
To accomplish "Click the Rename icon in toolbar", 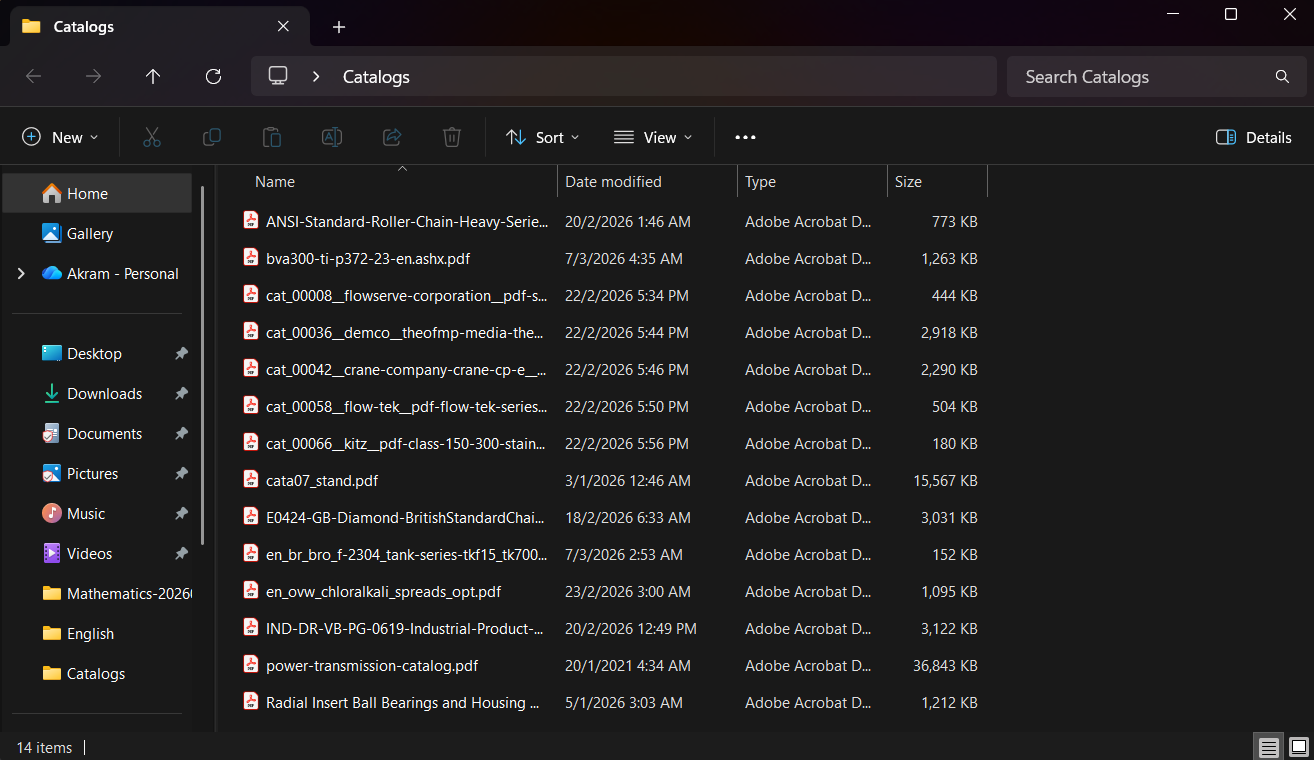I will (332, 137).
